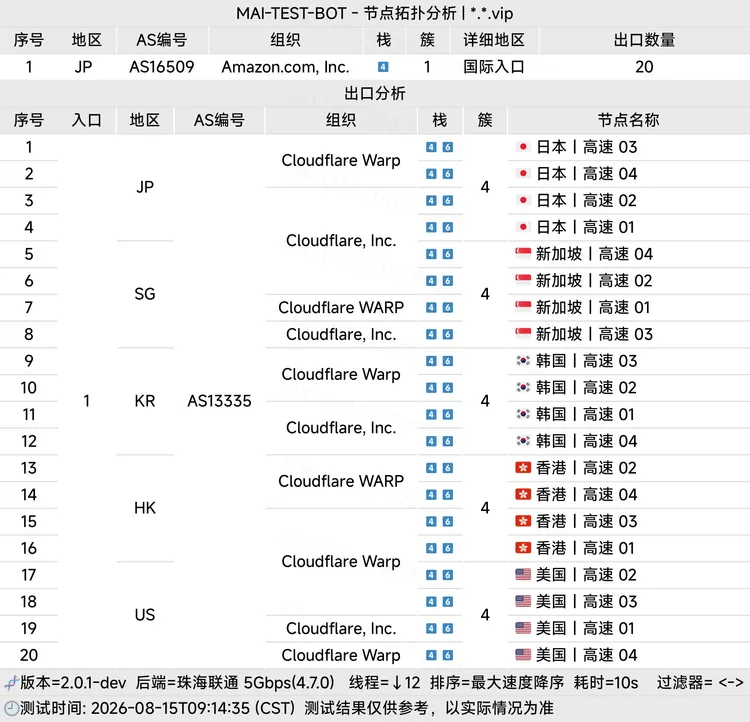Click Cloudflare, Inc. in the 新加坡 | 高速 03 row
Image resolution: width=750 pixels, height=722 pixels.
341,334
